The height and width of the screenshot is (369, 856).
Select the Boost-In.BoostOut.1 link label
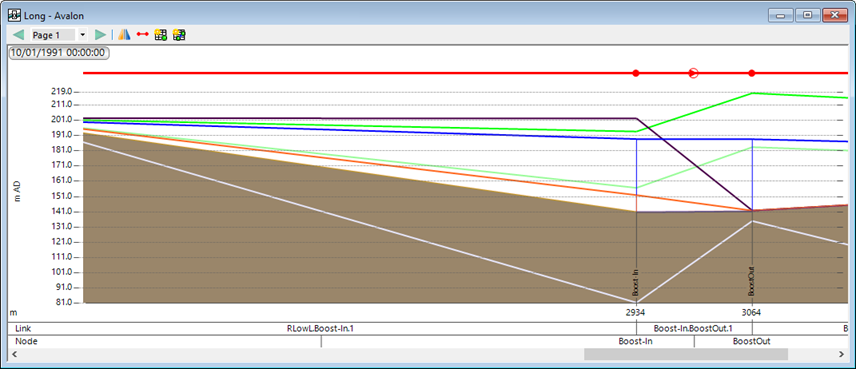click(693, 329)
